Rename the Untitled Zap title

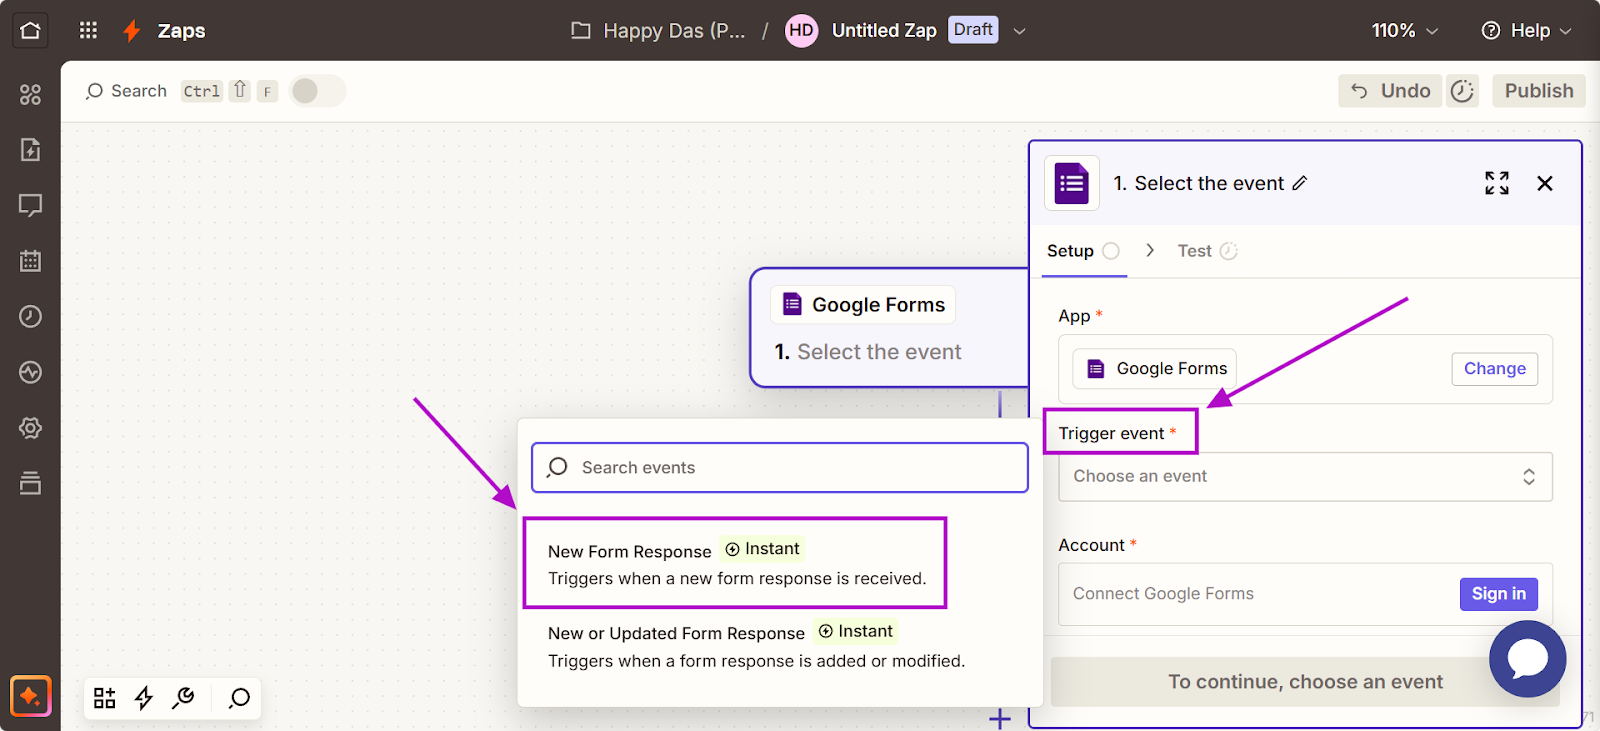point(884,31)
